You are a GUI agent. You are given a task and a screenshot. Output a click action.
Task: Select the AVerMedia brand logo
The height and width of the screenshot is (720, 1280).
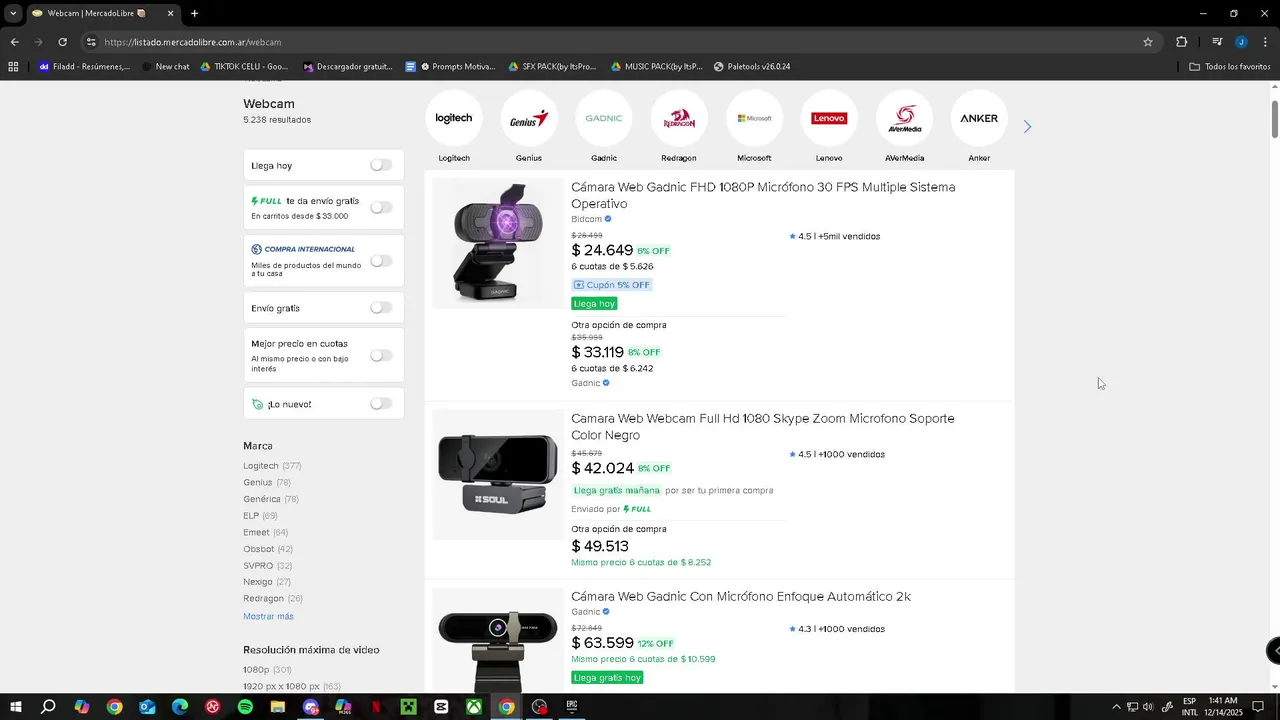tap(904, 118)
